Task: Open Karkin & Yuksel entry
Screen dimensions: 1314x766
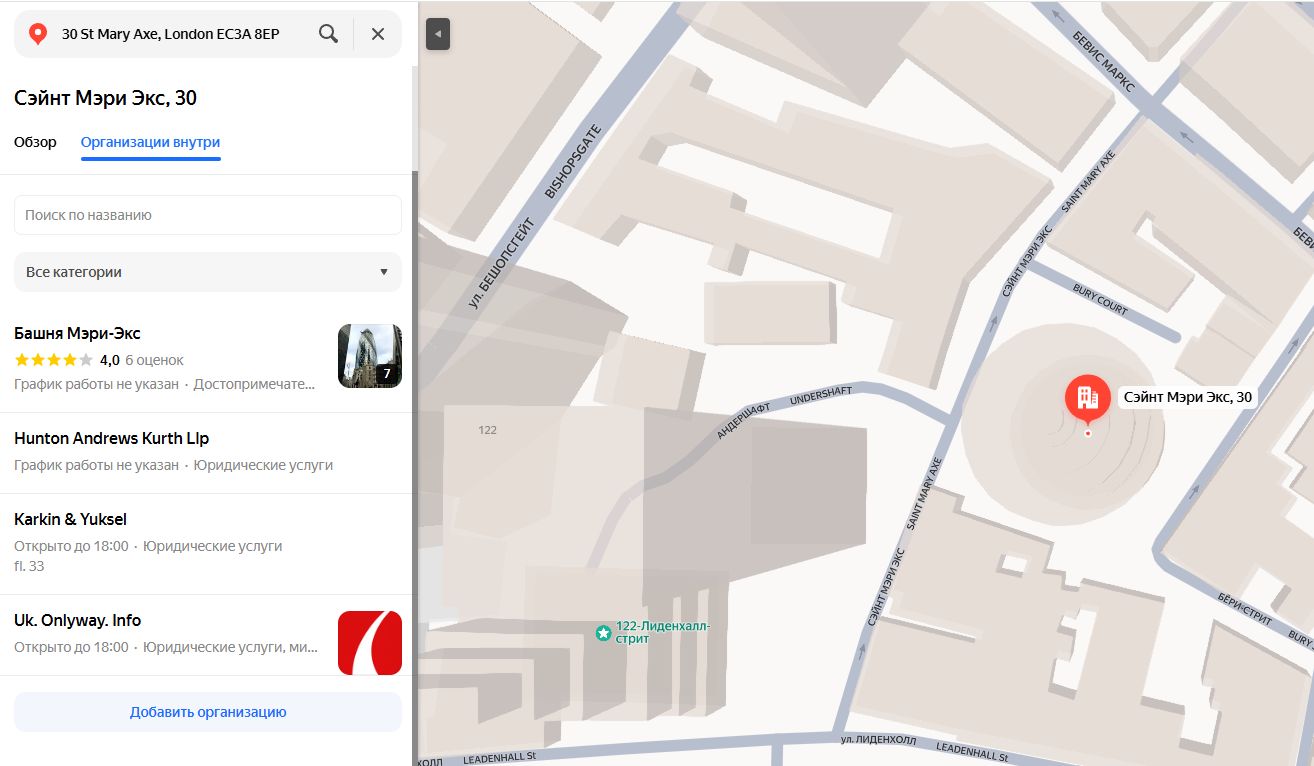Action: [208, 544]
